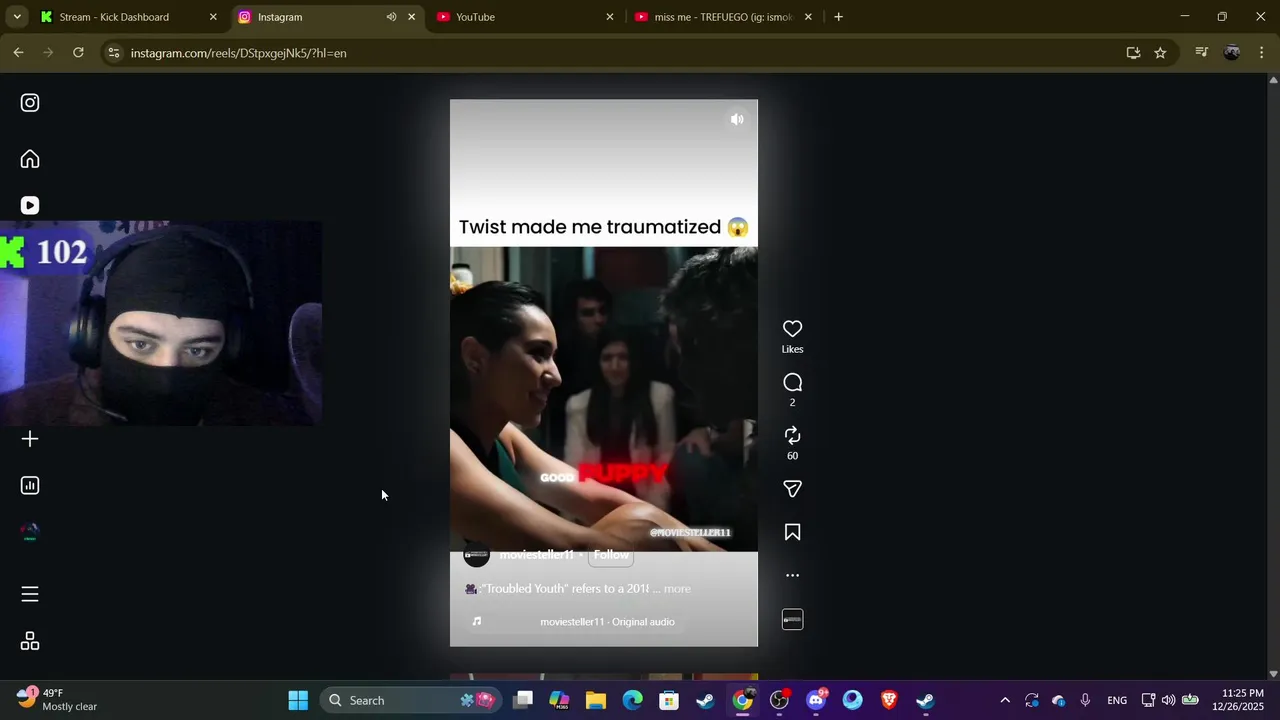Click the page vertical scrollbar down arrow
The height and width of the screenshot is (720, 1280).
pyautogui.click(x=1273, y=674)
